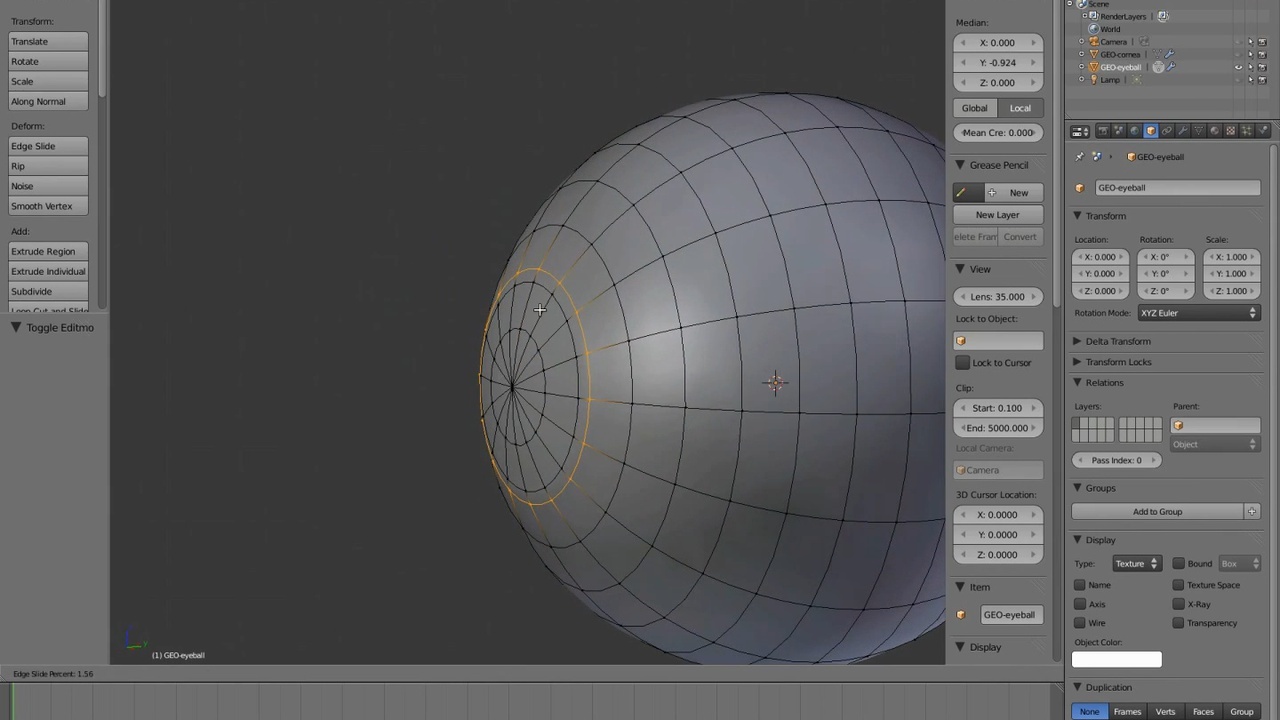Toggle visibility eye for GEO-eyeball
The image size is (1280, 720).
[x=1238, y=67]
